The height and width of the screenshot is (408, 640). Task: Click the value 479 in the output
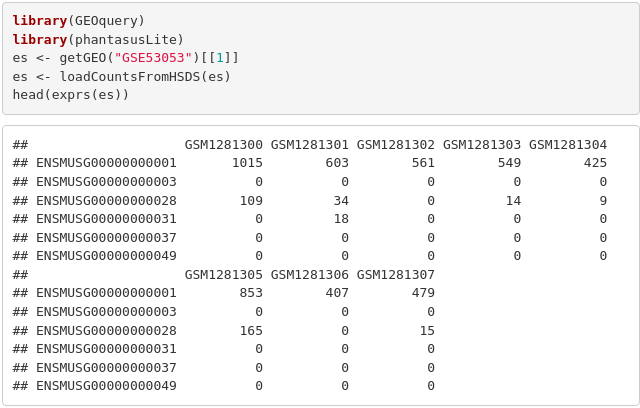pos(423,293)
